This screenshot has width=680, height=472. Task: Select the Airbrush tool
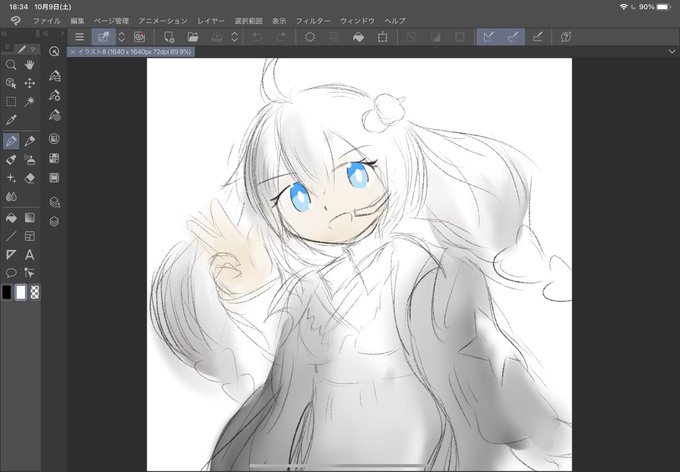(29, 160)
